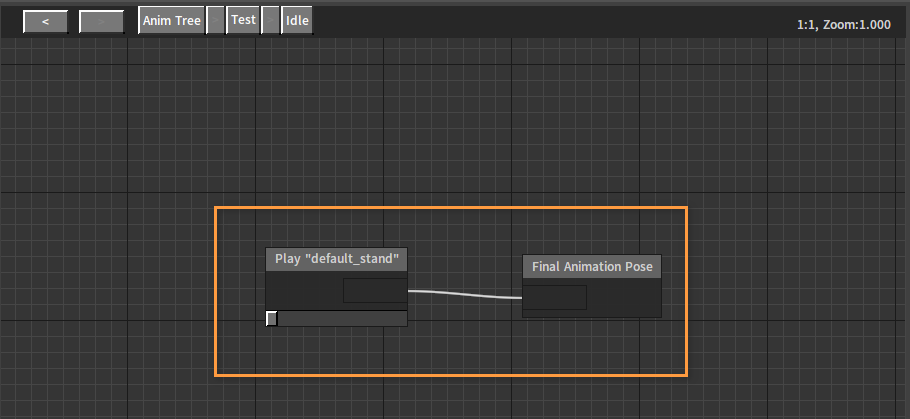910x419 pixels.
Task: Click the forward navigation arrow button
Action: click(101, 21)
